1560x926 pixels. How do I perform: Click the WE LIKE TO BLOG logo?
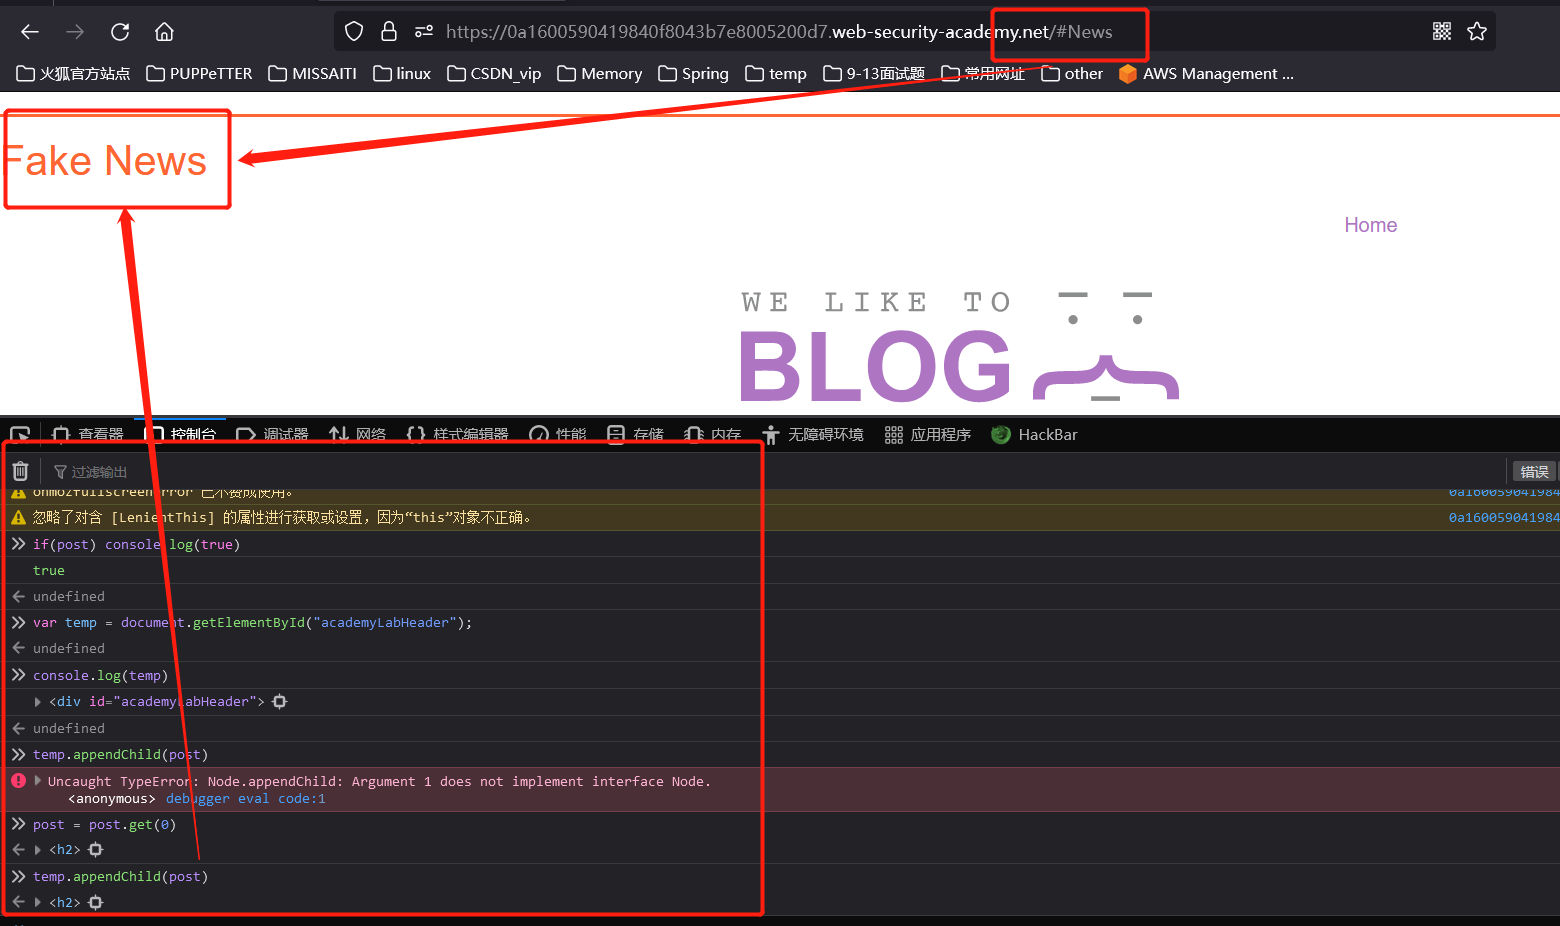(960, 346)
